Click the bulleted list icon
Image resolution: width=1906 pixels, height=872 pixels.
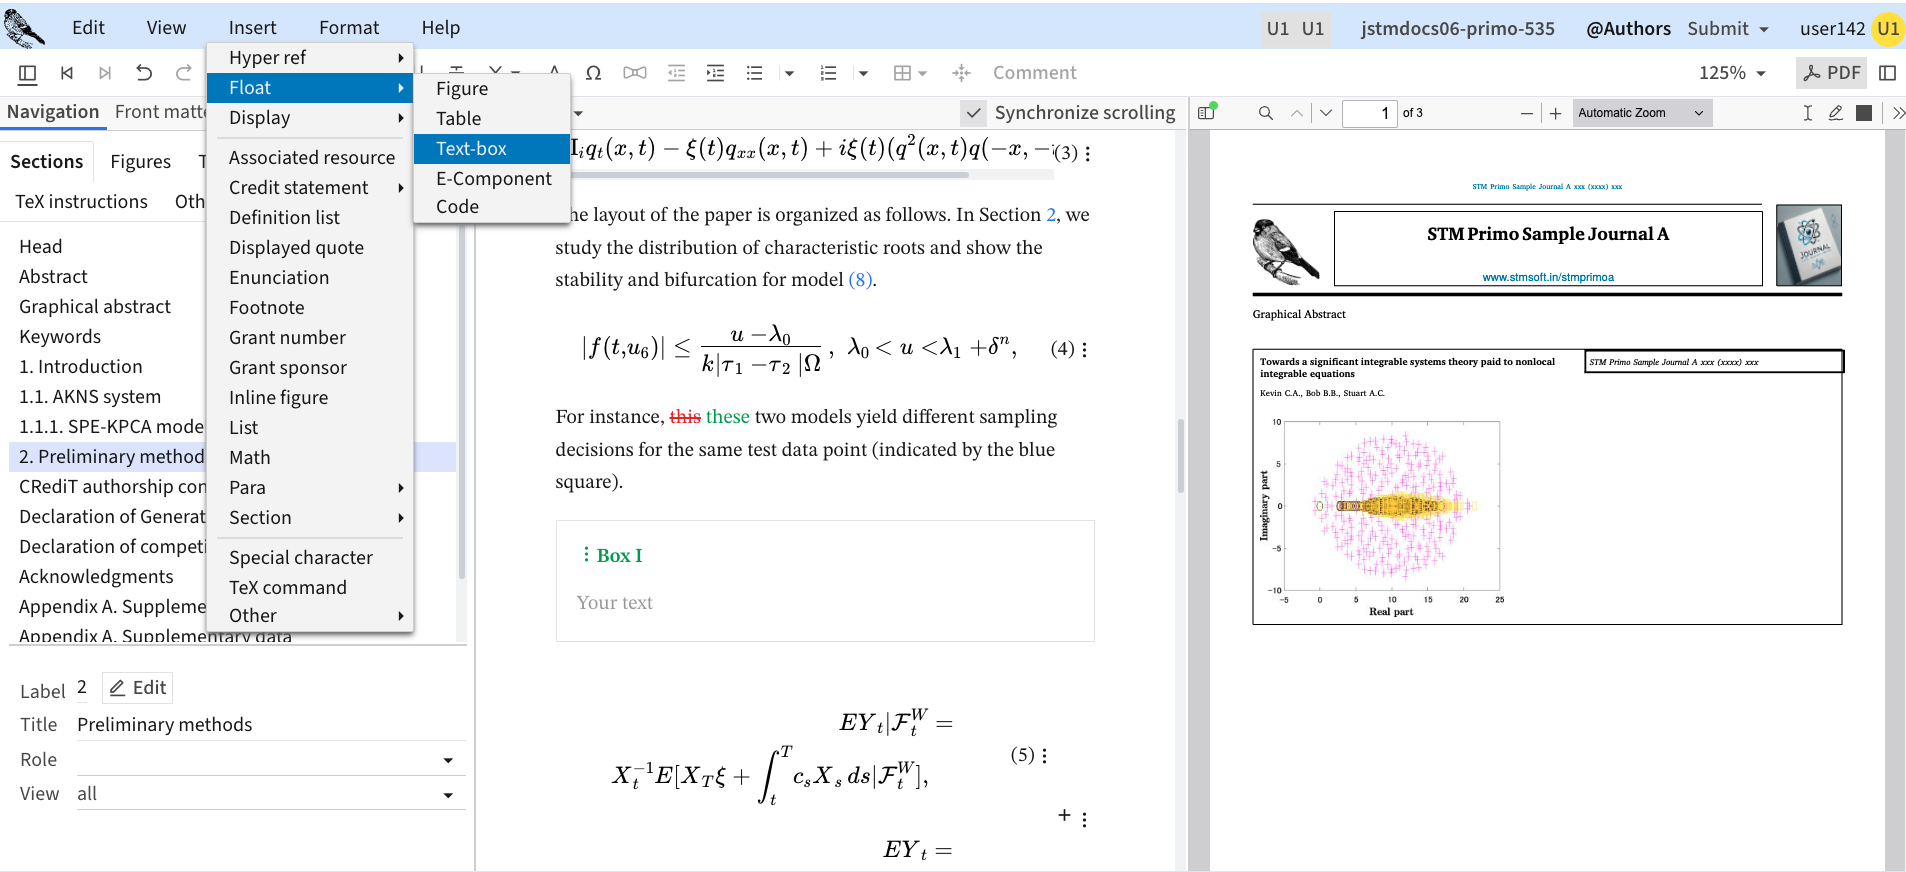(x=754, y=73)
